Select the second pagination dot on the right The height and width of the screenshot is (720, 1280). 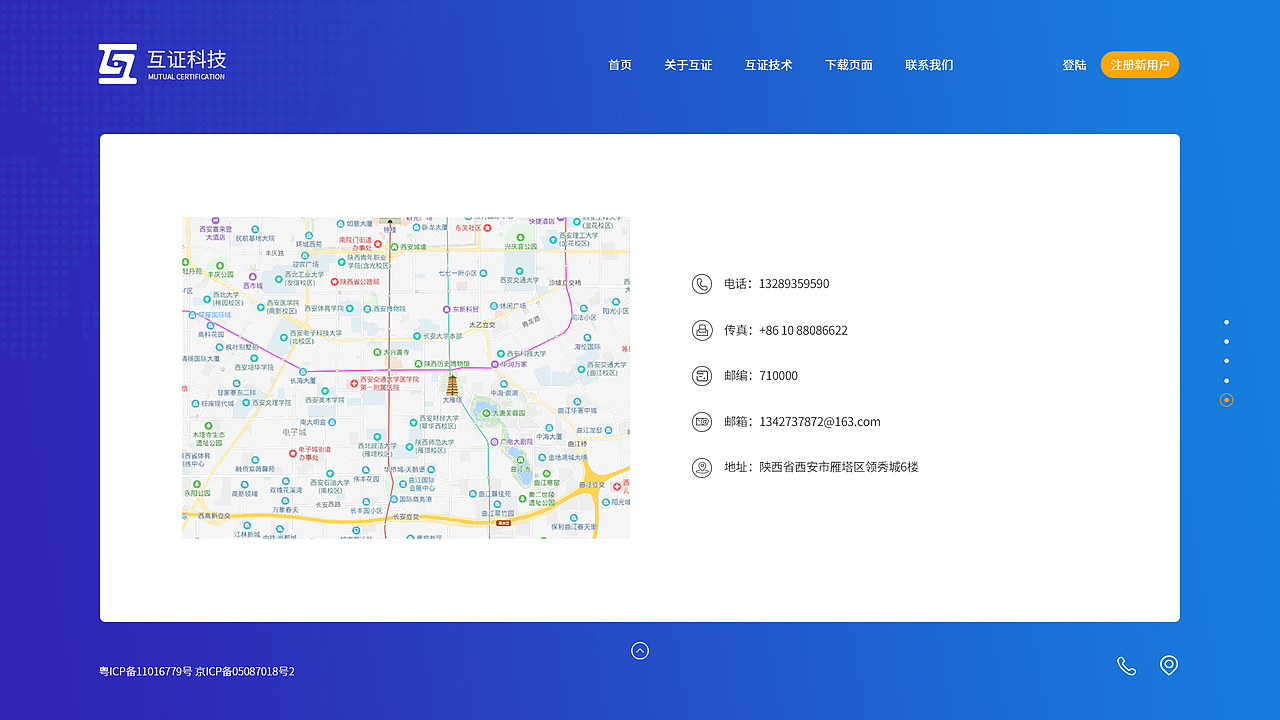[1227, 341]
